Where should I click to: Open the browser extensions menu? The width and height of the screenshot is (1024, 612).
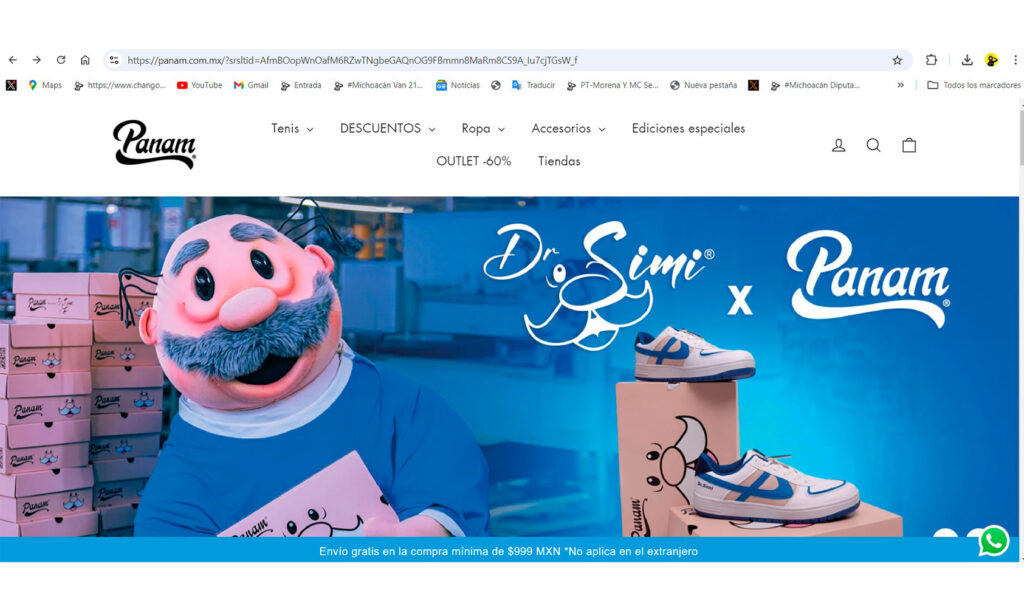tap(931, 60)
